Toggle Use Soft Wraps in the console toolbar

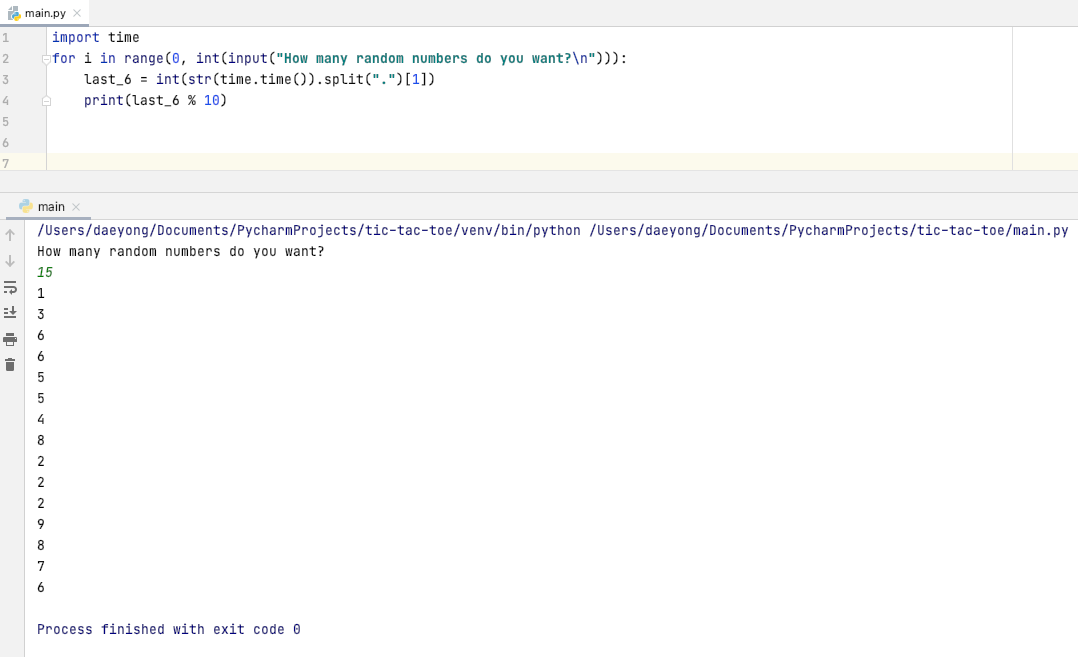(x=10, y=286)
